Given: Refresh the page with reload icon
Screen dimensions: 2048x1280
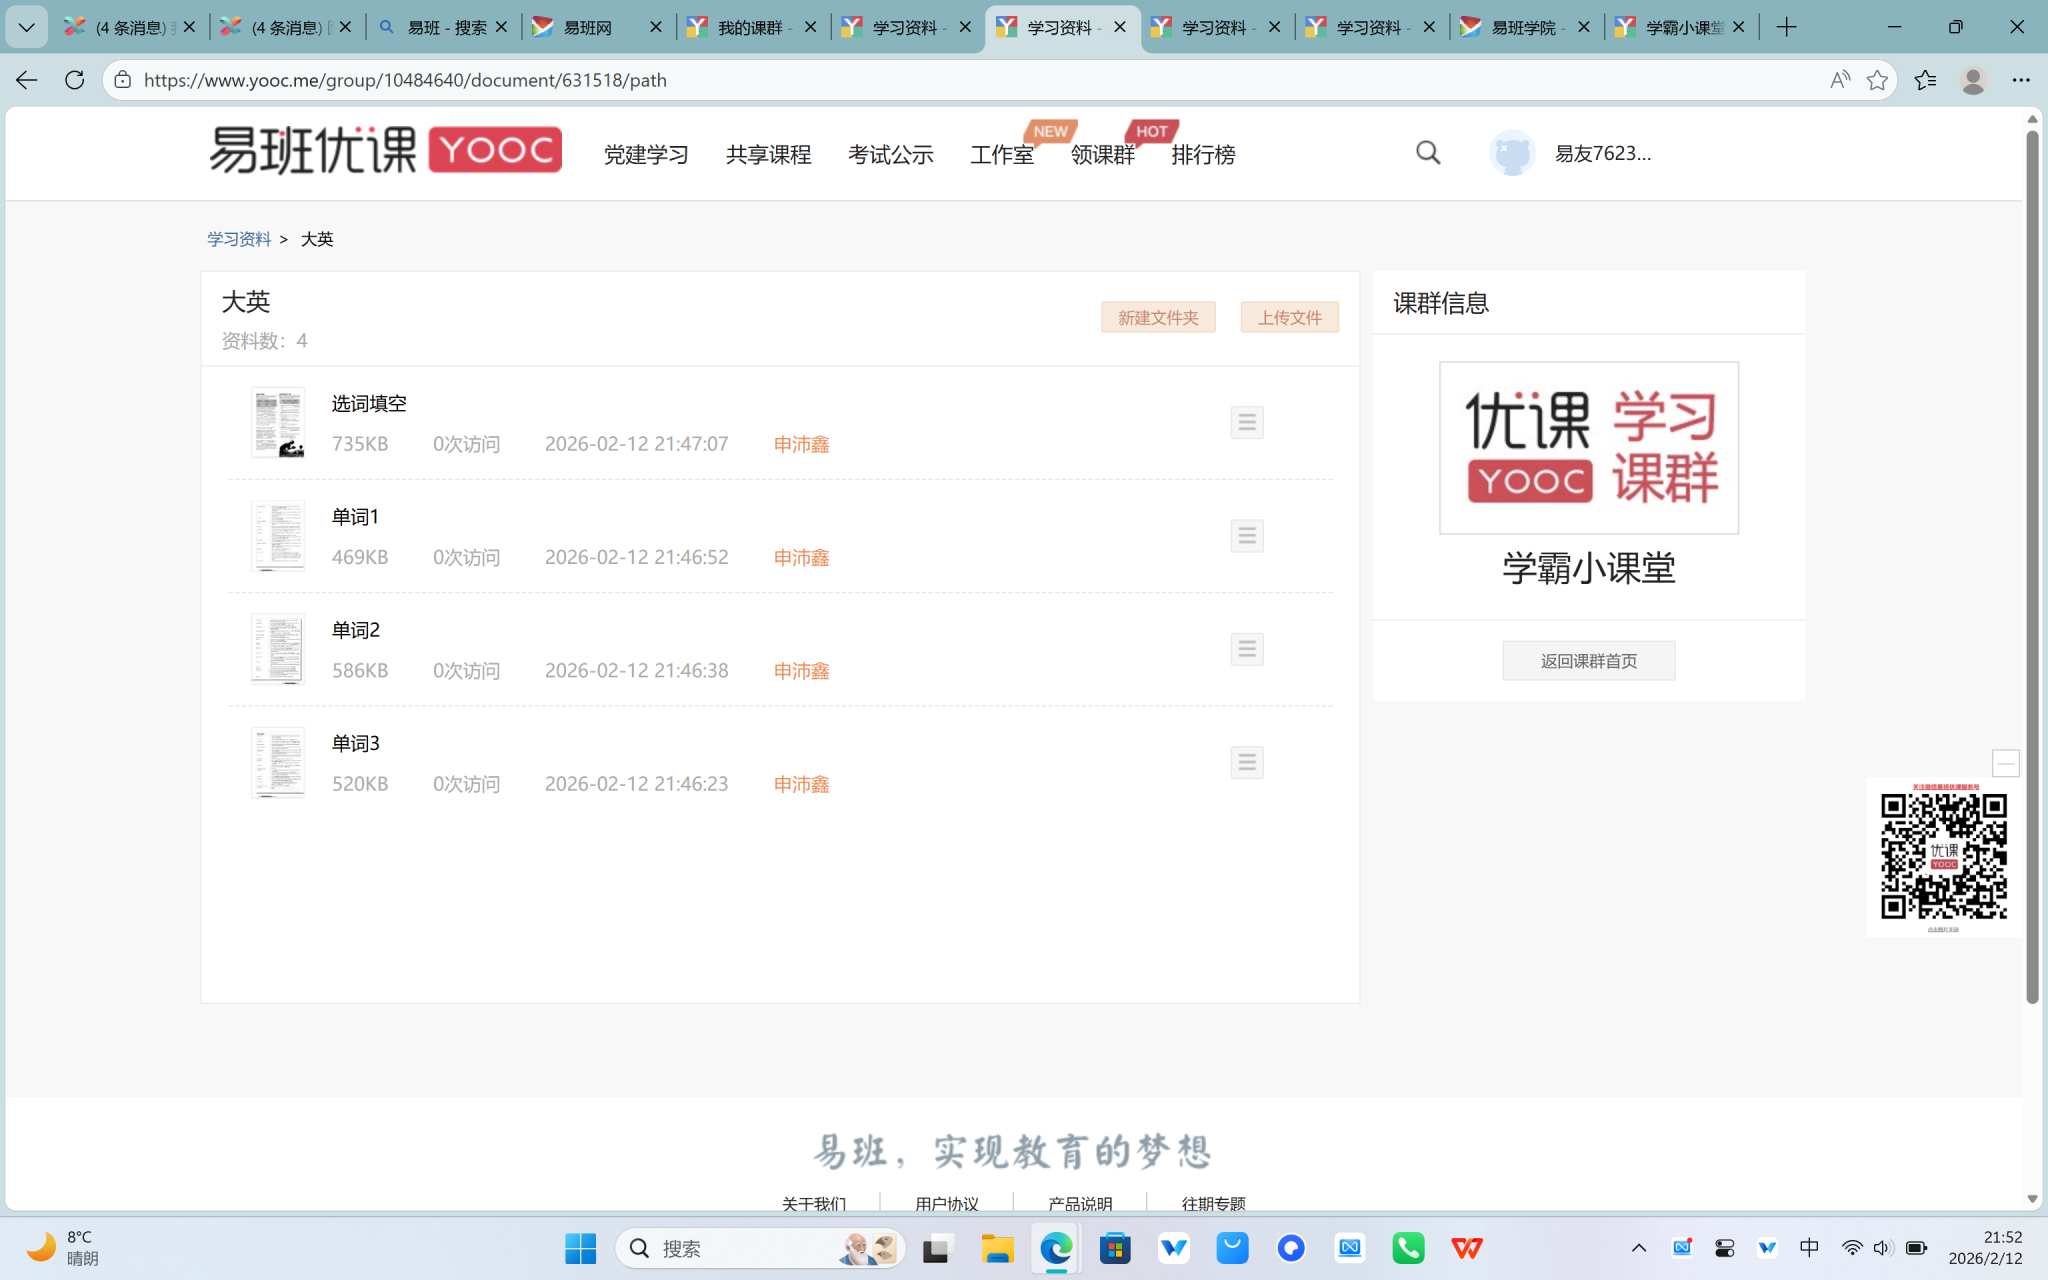Looking at the screenshot, I should pyautogui.click(x=75, y=80).
